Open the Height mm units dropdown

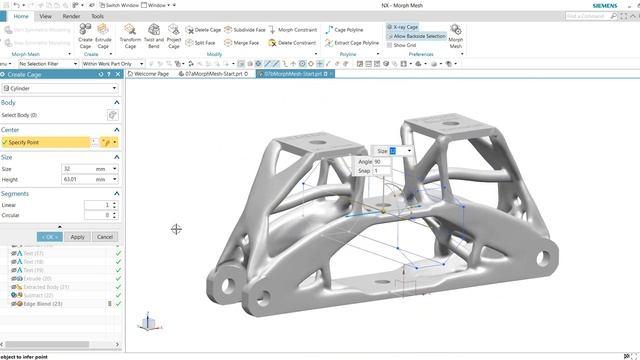[x=115, y=179]
